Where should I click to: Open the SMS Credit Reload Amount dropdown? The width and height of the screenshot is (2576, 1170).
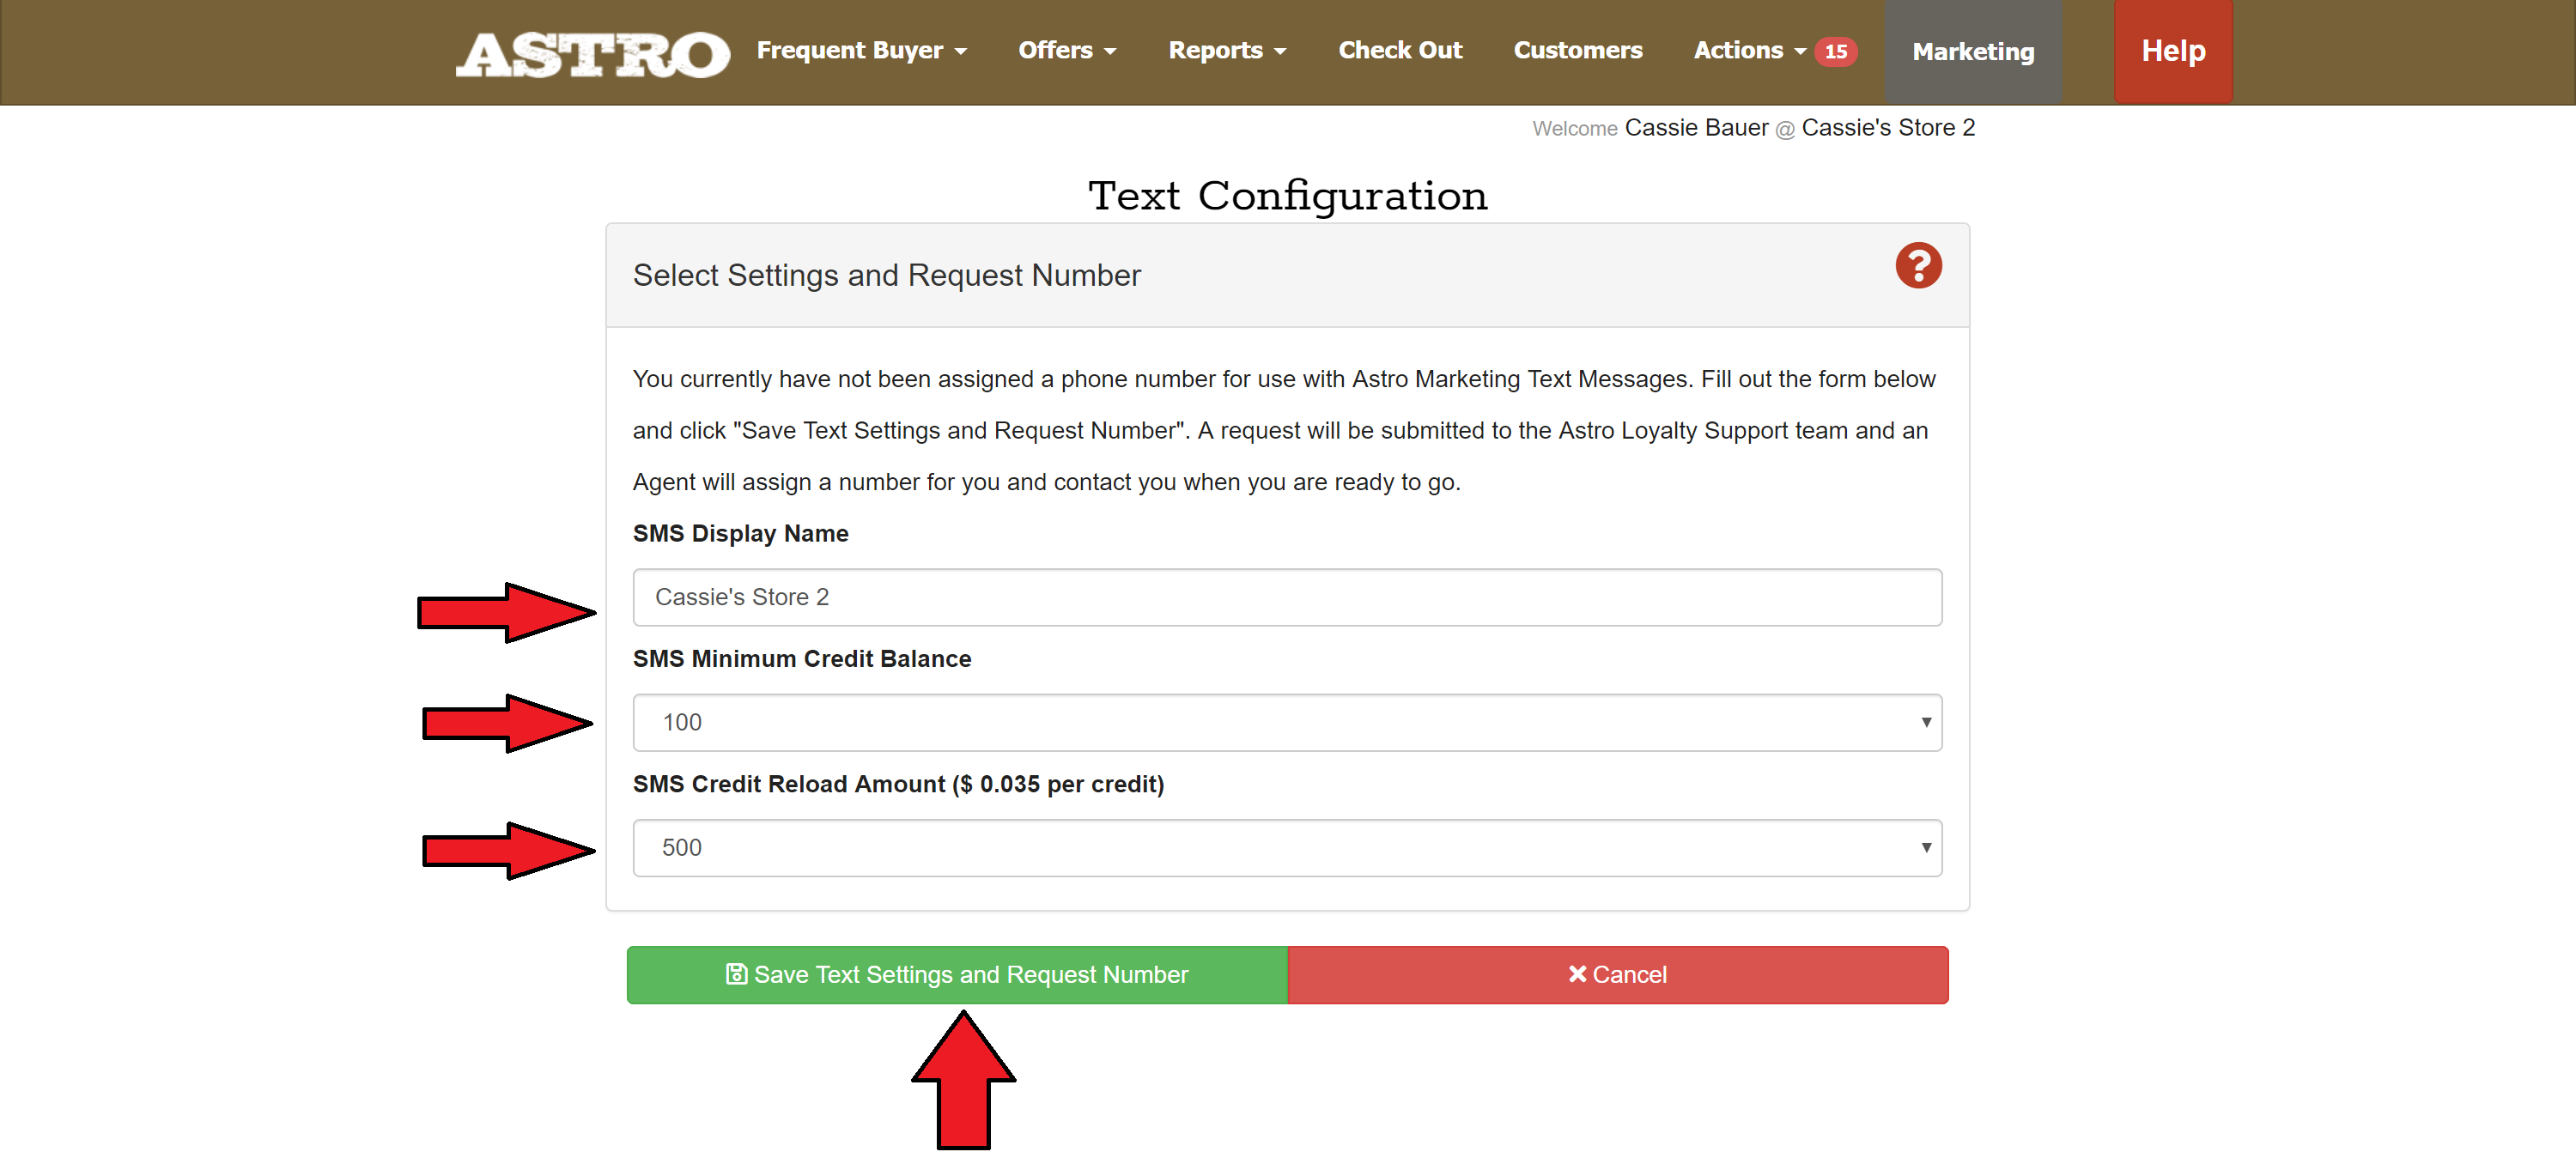point(1286,848)
